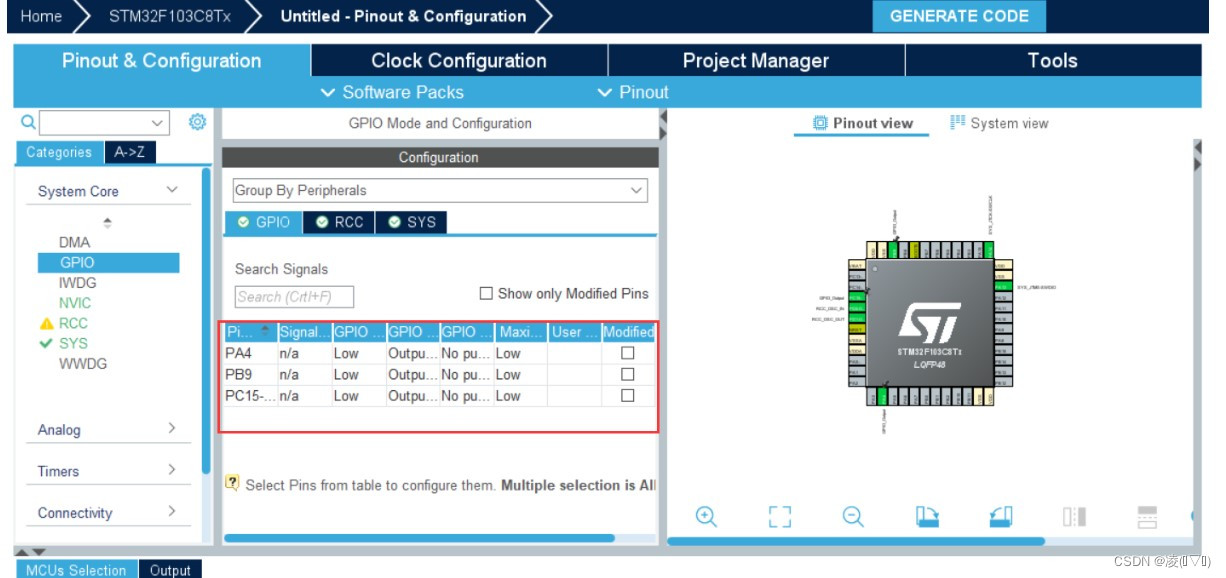
Task: Select the PB9 row in the GPIO table
Action: [x=439, y=374]
